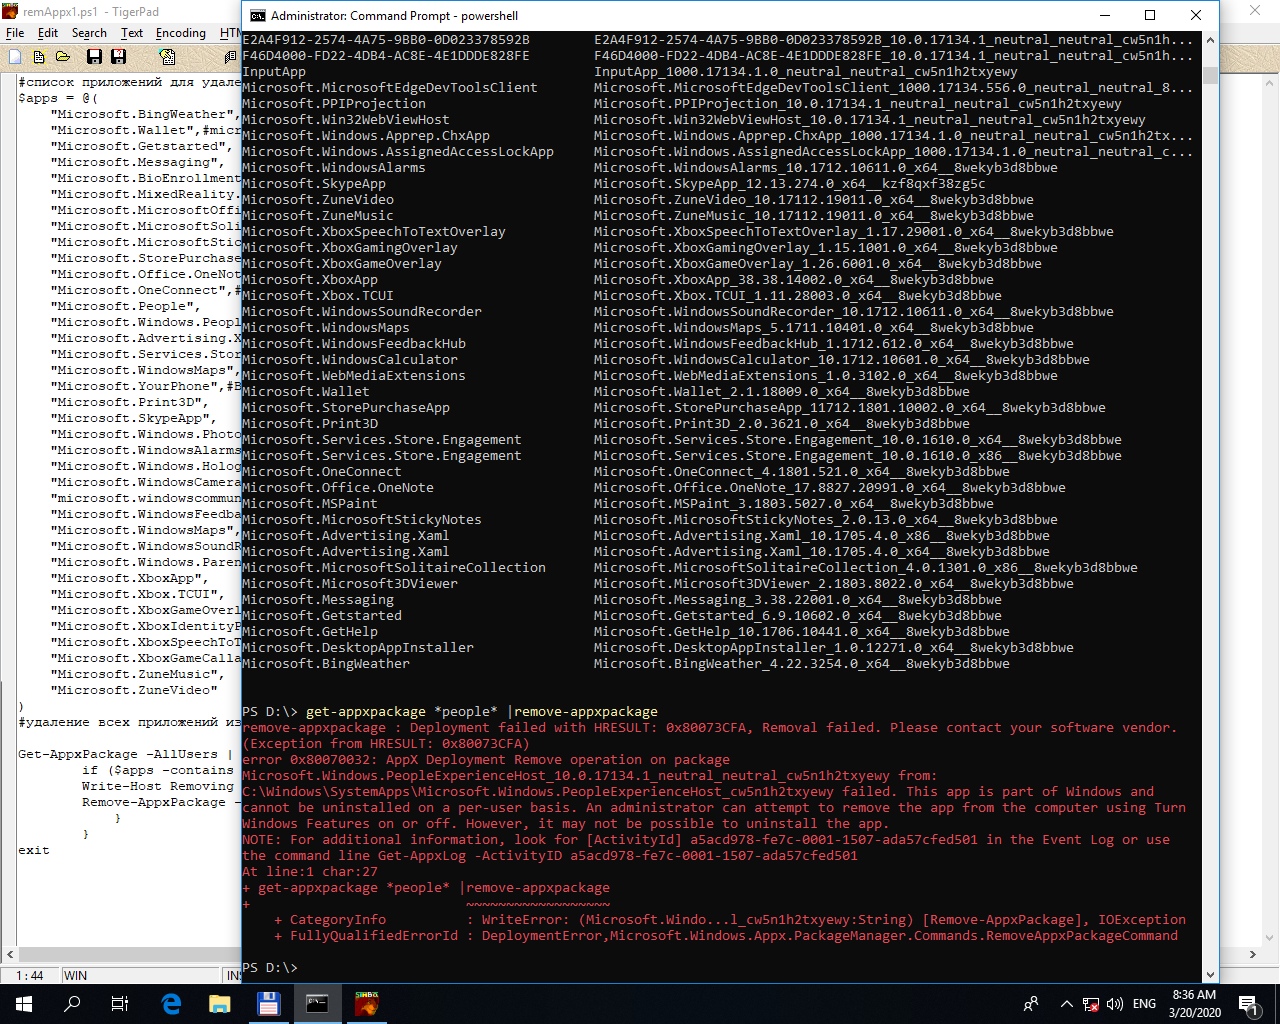Click the TigerPad toolbar icon partly behind console

point(232,57)
